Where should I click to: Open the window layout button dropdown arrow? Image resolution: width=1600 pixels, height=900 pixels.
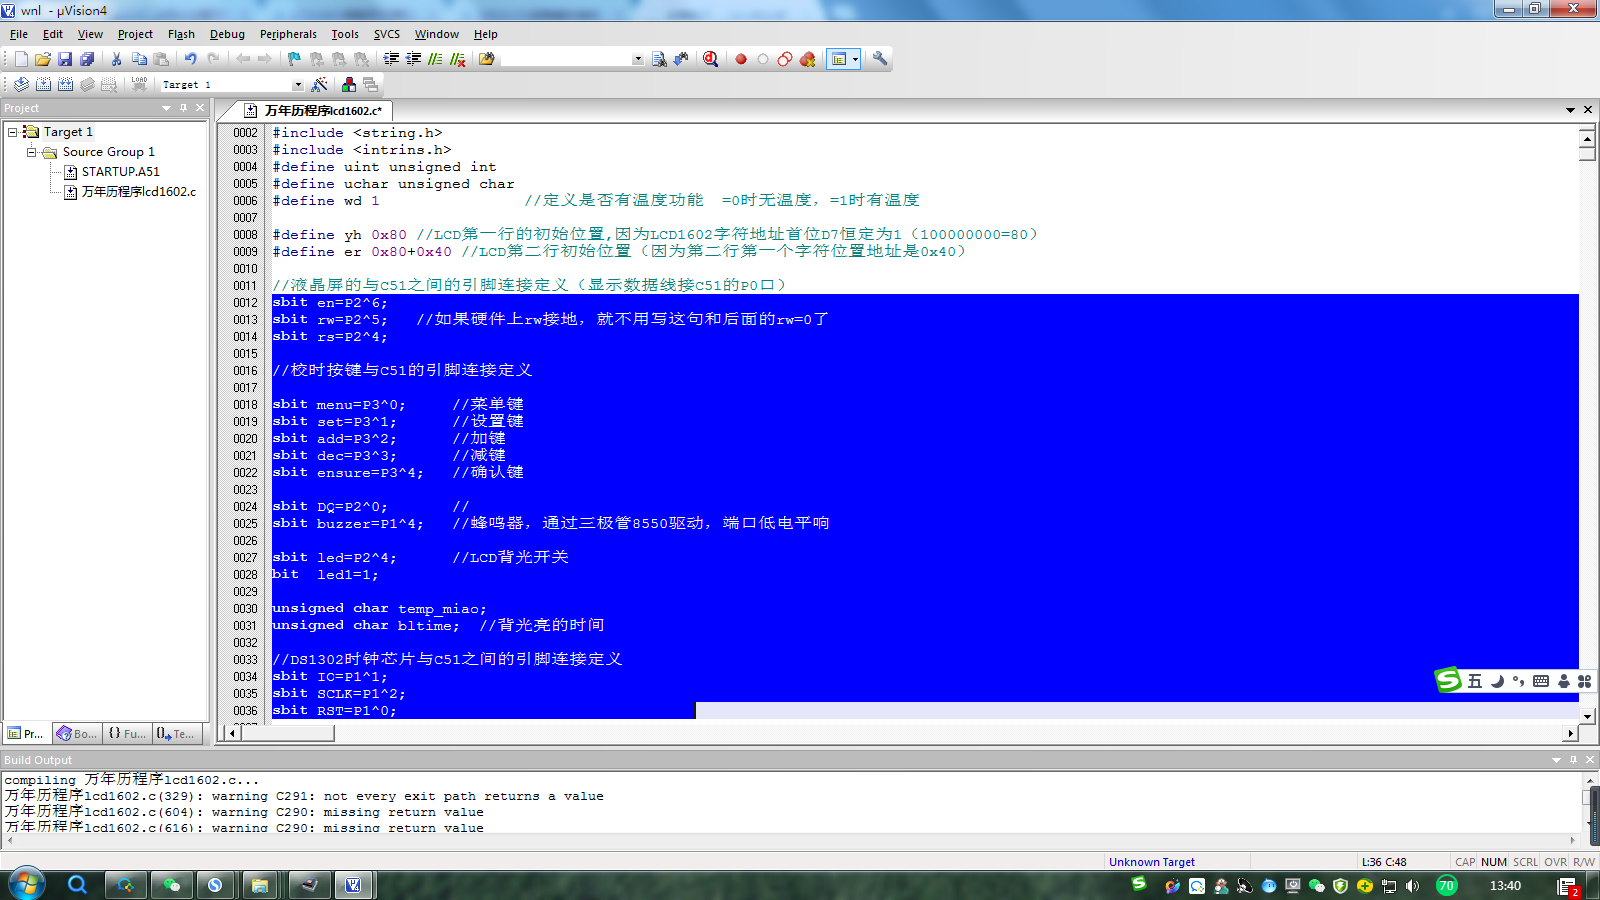(x=855, y=59)
